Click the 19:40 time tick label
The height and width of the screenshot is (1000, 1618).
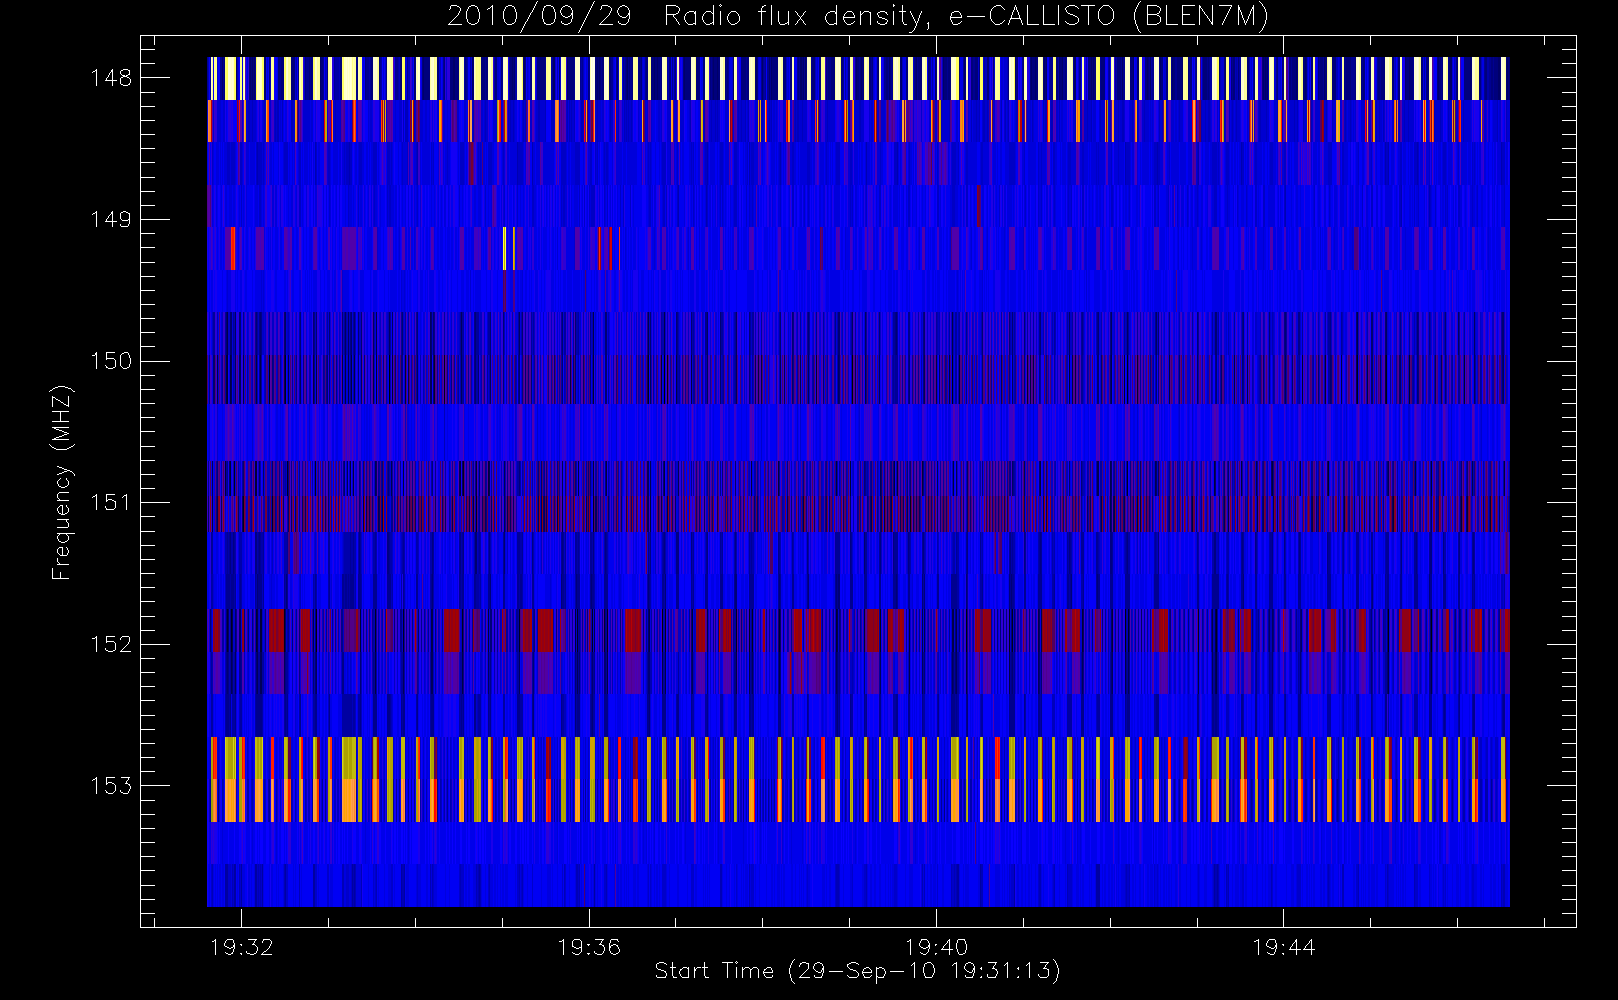pyautogui.click(x=936, y=947)
